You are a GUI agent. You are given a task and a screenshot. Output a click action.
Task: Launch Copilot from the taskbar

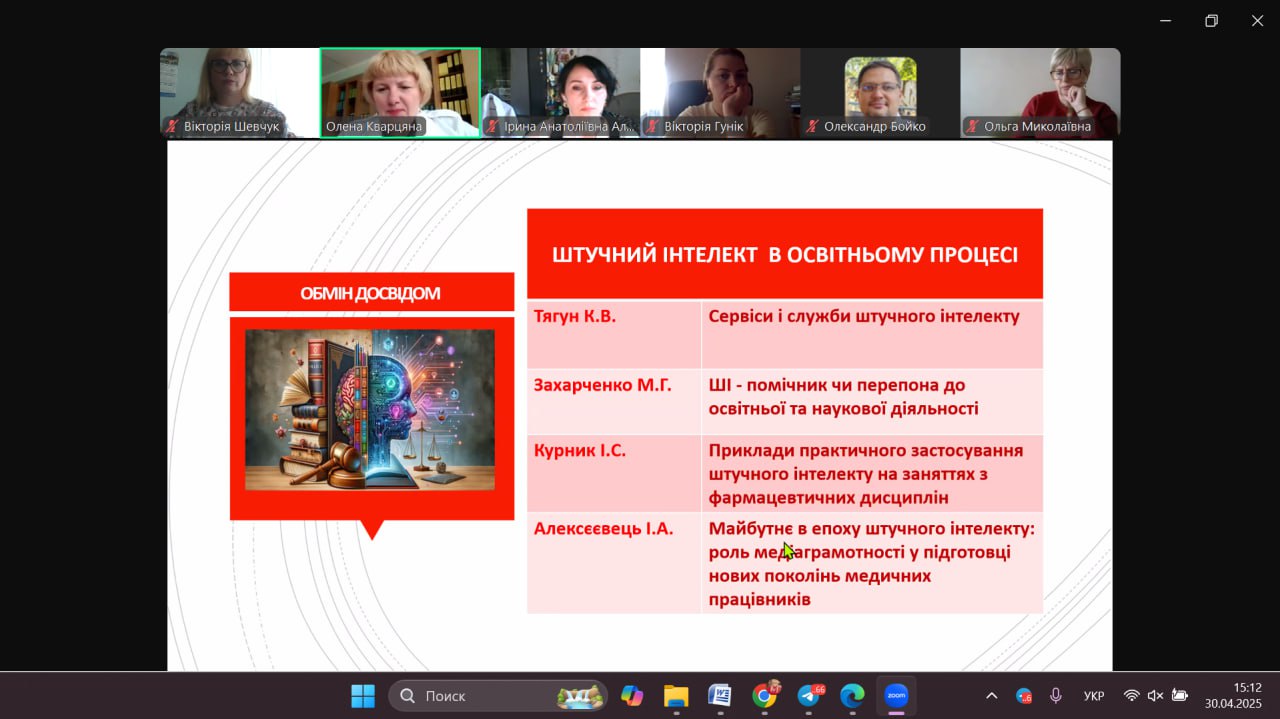click(632, 695)
